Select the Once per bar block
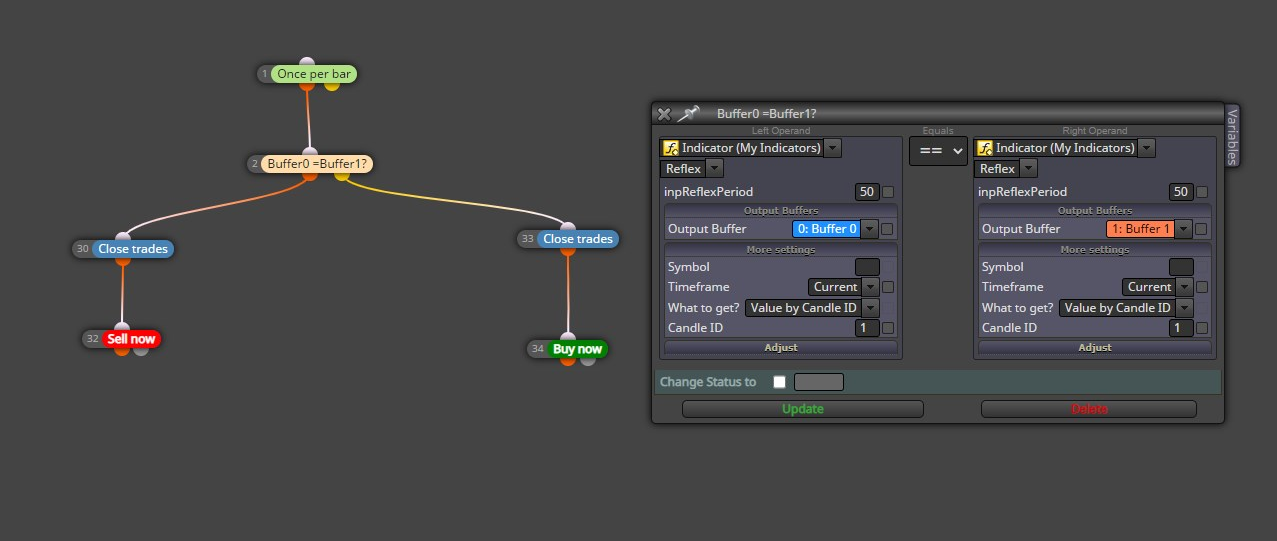Viewport: 1277px width, 541px height. pos(314,74)
